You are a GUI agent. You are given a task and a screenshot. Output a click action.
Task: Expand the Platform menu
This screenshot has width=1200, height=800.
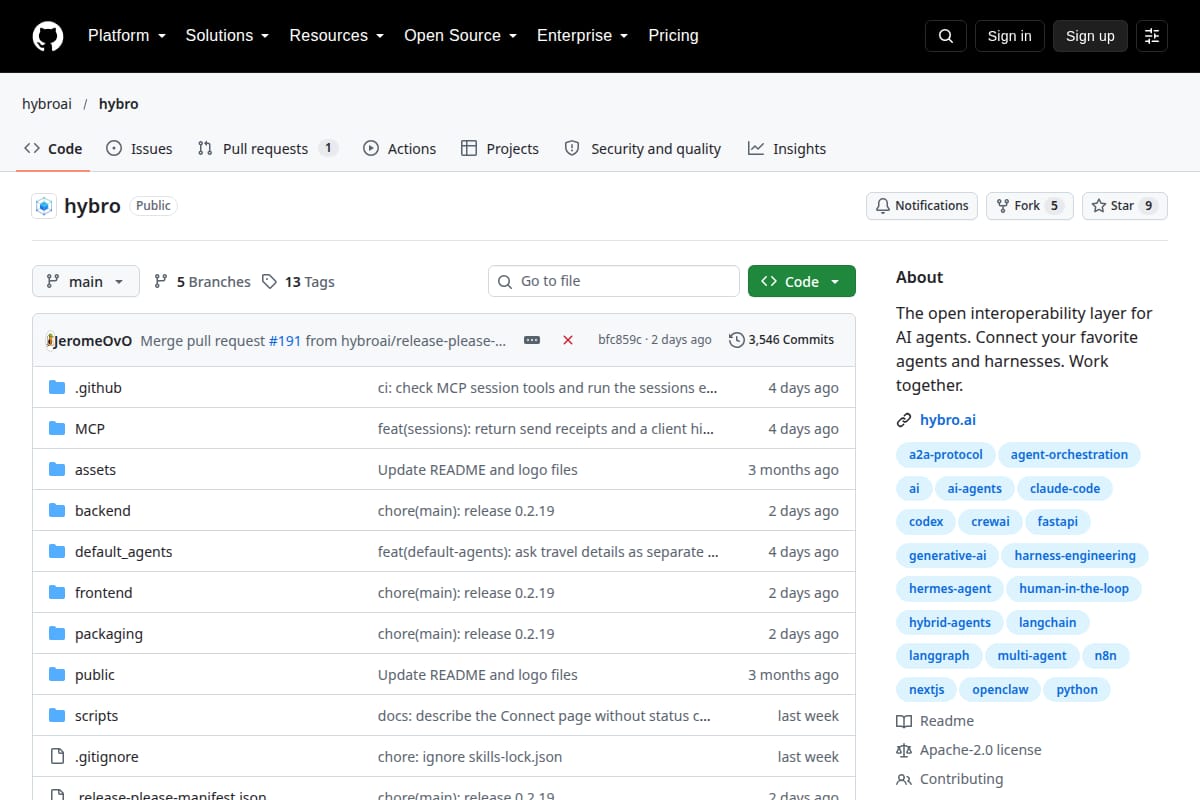(x=127, y=36)
